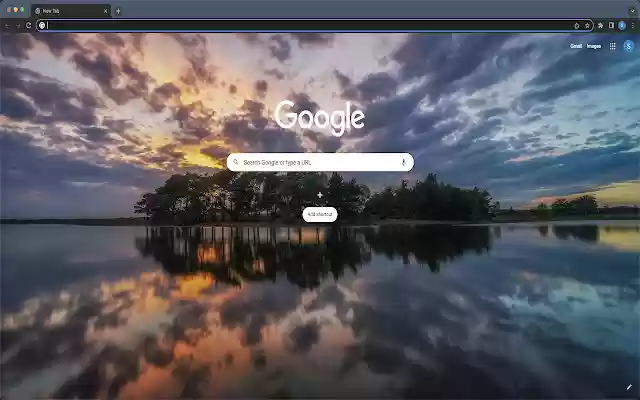
Task: Open the Extensions puzzle icon
Action: tap(600, 25)
